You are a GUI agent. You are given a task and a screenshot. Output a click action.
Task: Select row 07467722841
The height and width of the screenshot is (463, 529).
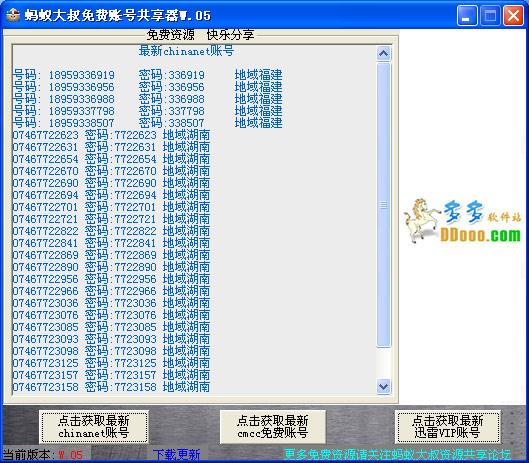(111, 243)
